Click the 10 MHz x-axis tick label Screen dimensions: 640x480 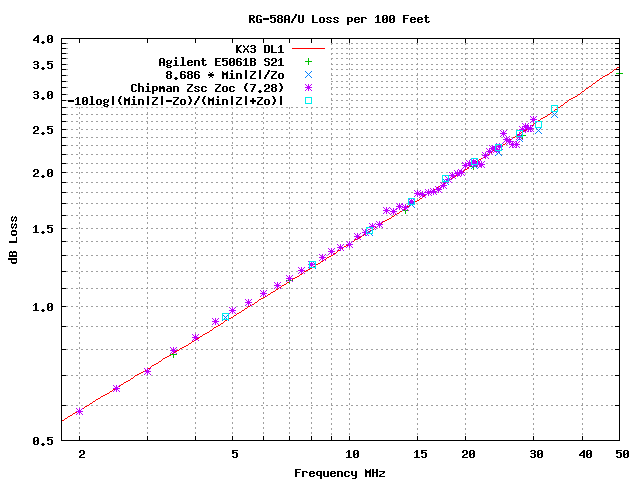click(352, 454)
